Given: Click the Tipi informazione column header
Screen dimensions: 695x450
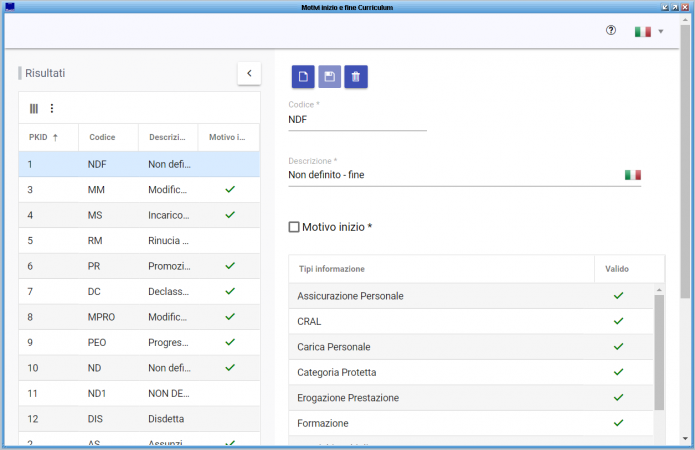Looking at the screenshot, I should click(331, 269).
